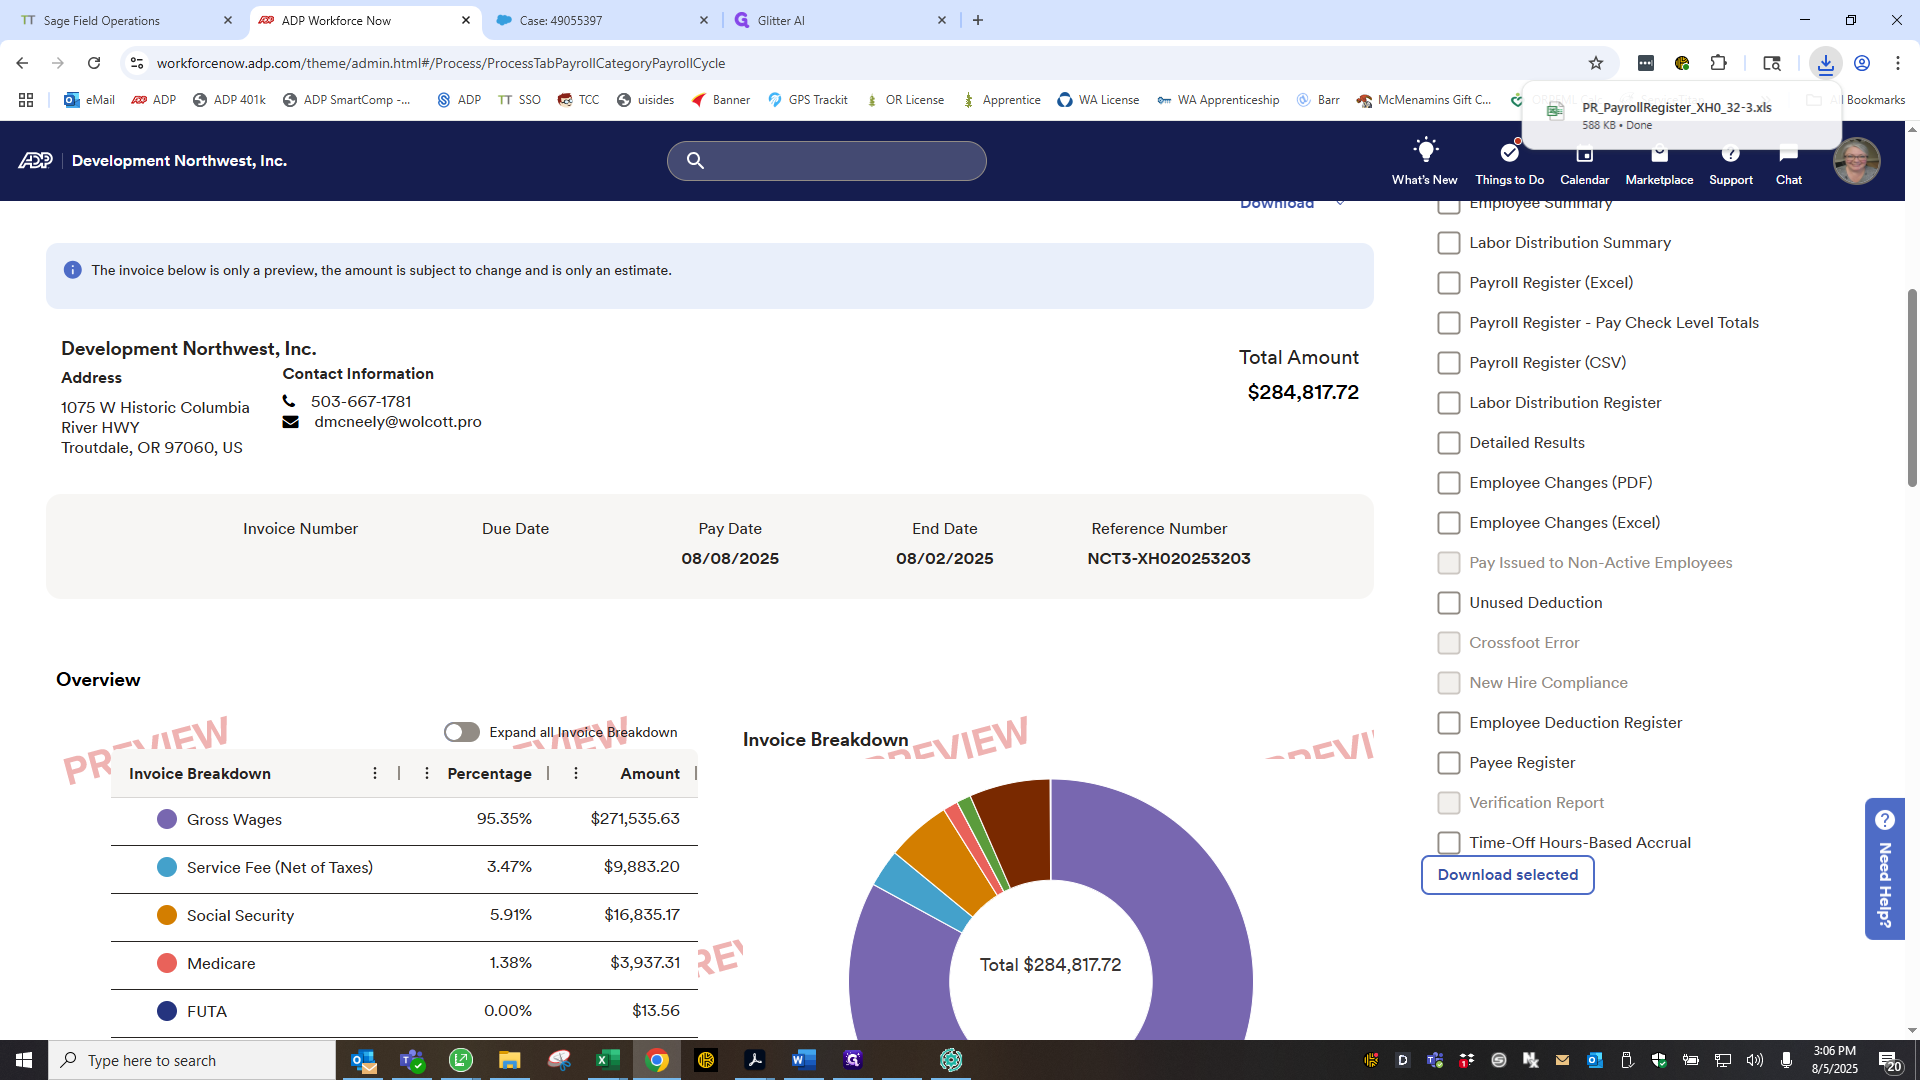Toggle Expand all Invoice Breakdown switch
The height and width of the screenshot is (1080, 1920).
click(461, 732)
